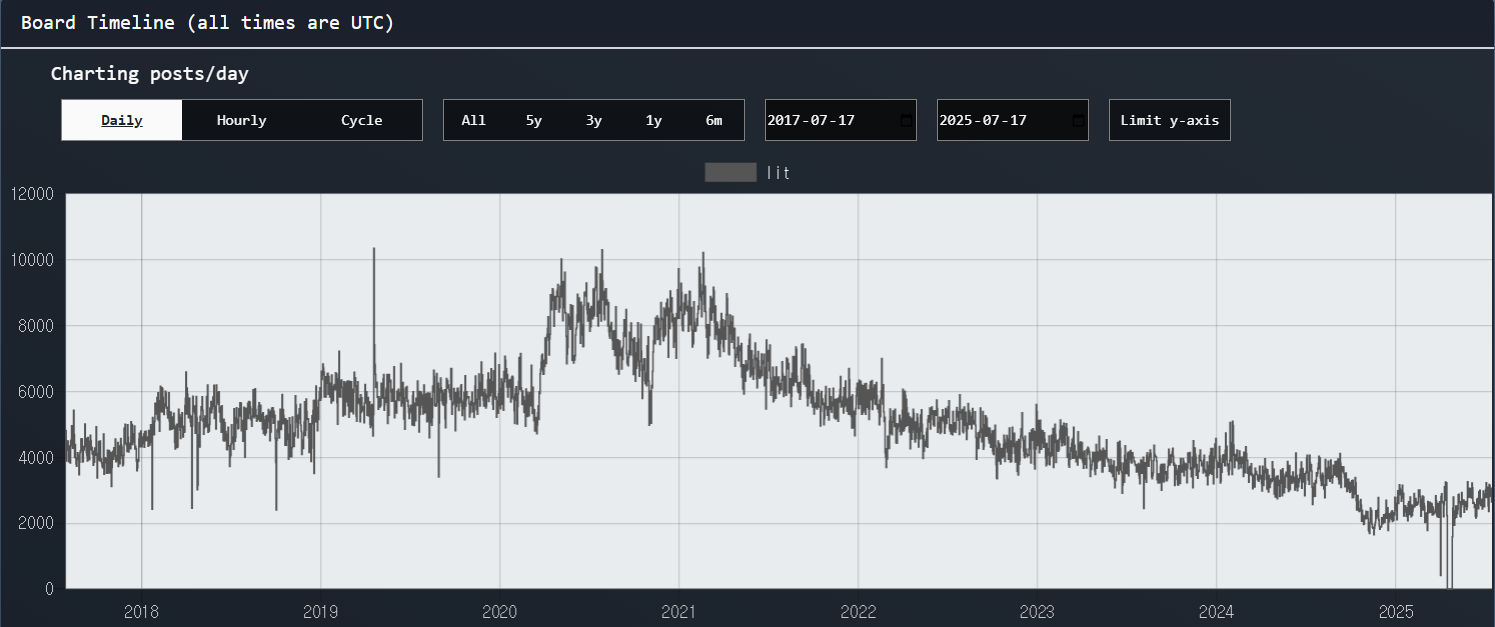Click the 10000 y-axis label

[32, 260]
